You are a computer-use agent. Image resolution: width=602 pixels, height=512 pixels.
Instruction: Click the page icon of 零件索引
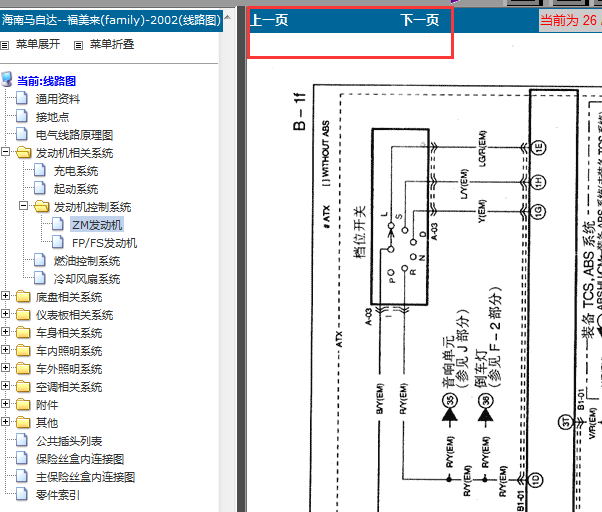pos(22,494)
